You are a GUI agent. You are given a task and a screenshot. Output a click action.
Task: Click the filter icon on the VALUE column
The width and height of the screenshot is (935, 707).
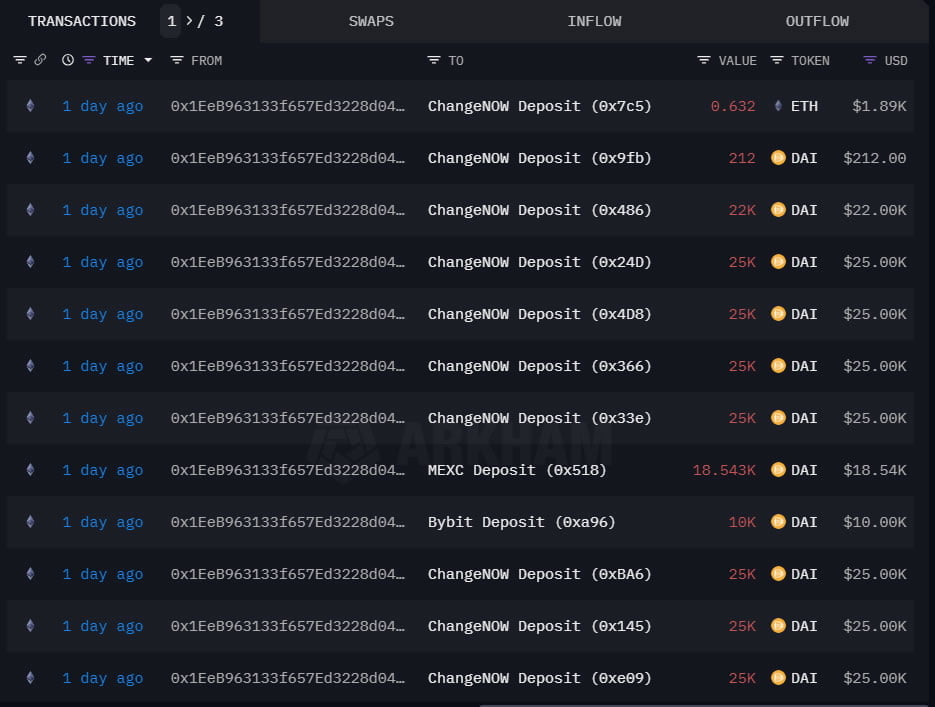coord(703,60)
